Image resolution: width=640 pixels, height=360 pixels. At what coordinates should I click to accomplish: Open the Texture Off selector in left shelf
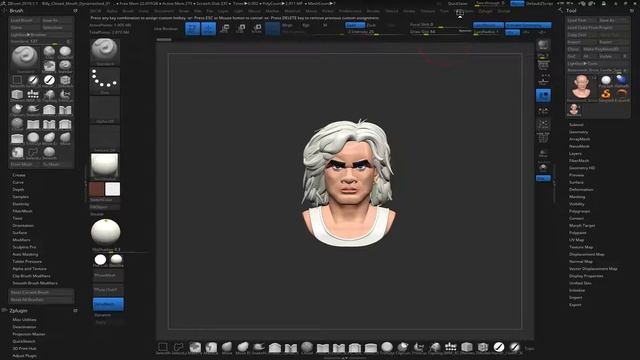point(105,138)
